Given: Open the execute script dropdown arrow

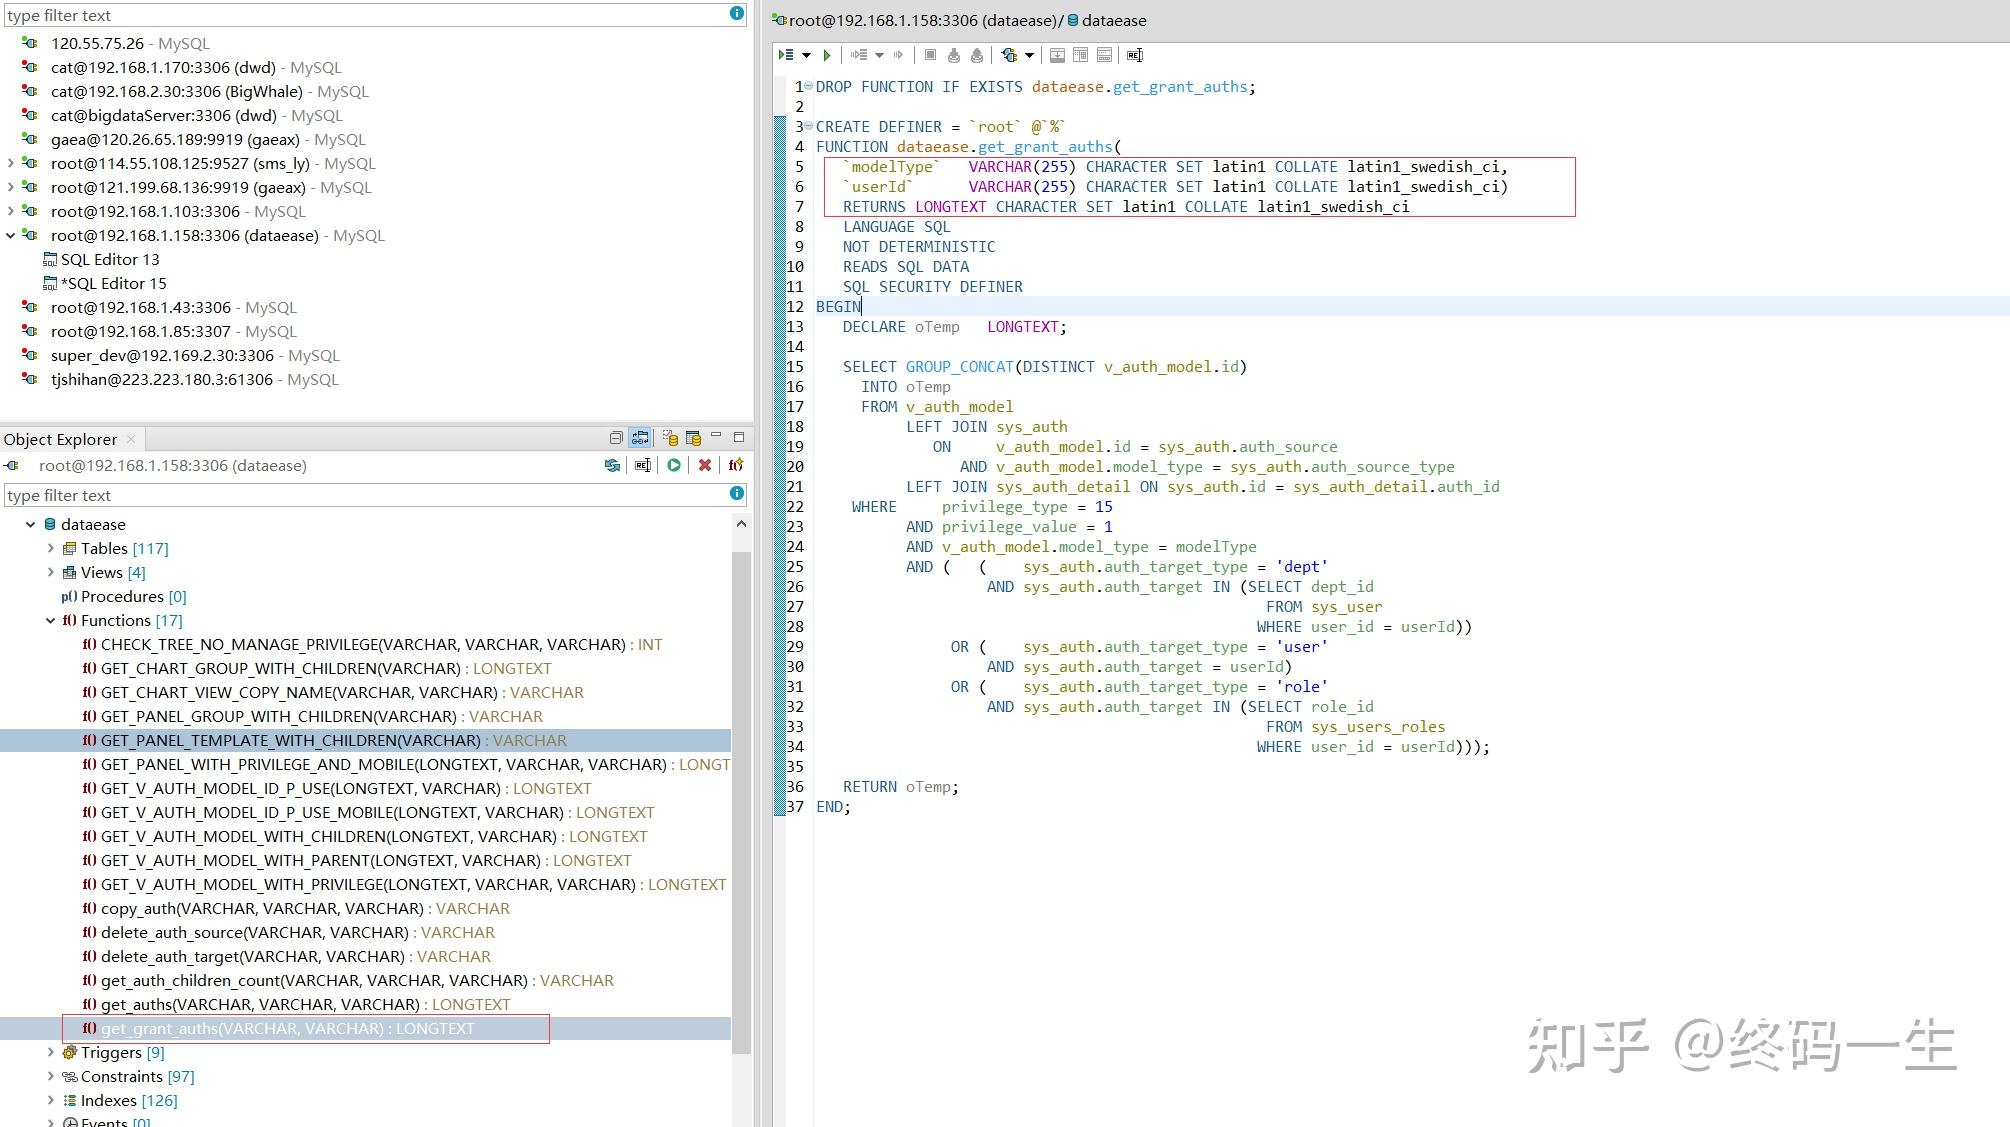Looking at the screenshot, I should pyautogui.click(x=806, y=55).
